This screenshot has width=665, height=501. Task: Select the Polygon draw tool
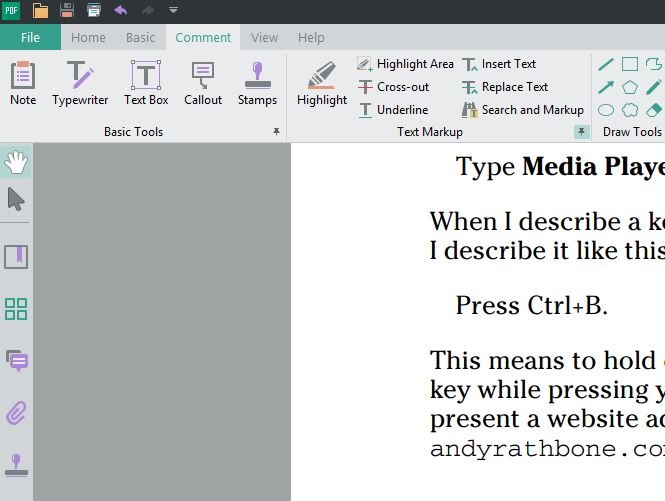click(x=629, y=87)
